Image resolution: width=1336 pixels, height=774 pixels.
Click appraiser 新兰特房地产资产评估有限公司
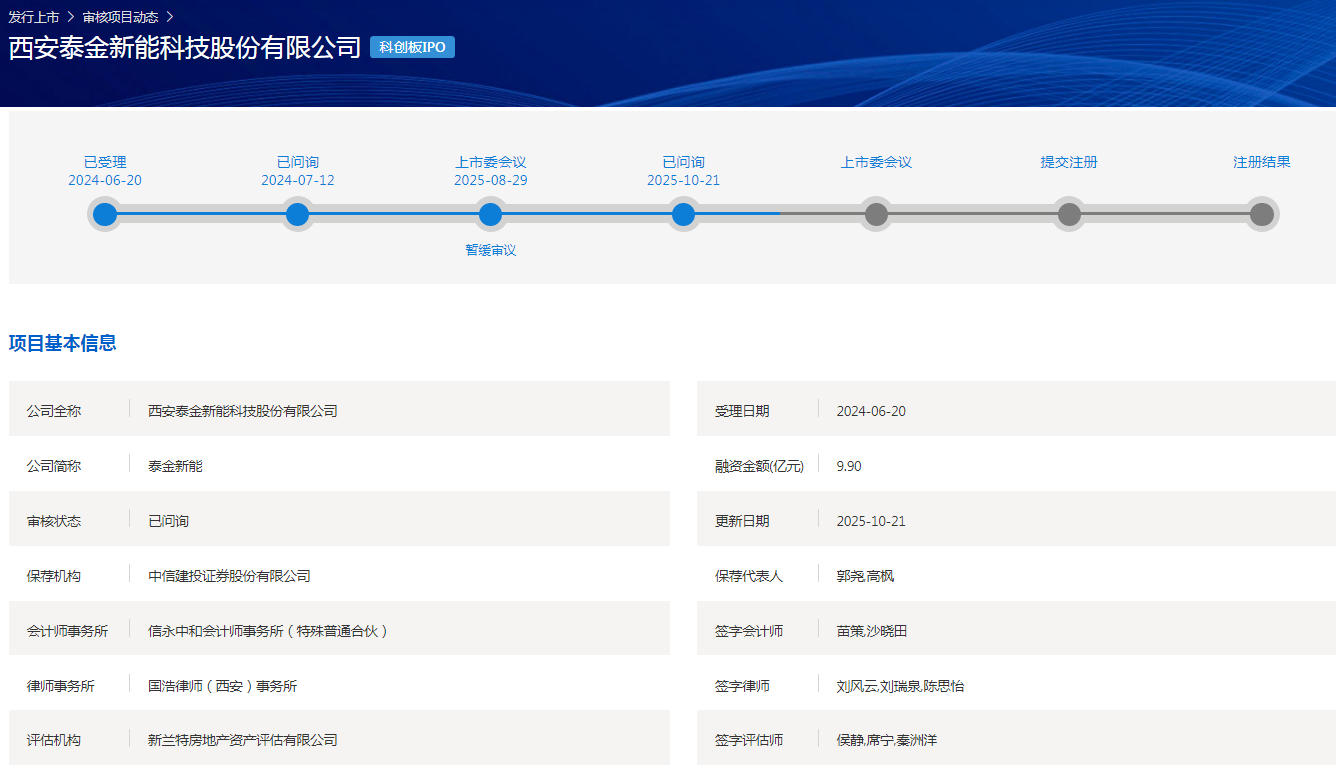click(242, 740)
